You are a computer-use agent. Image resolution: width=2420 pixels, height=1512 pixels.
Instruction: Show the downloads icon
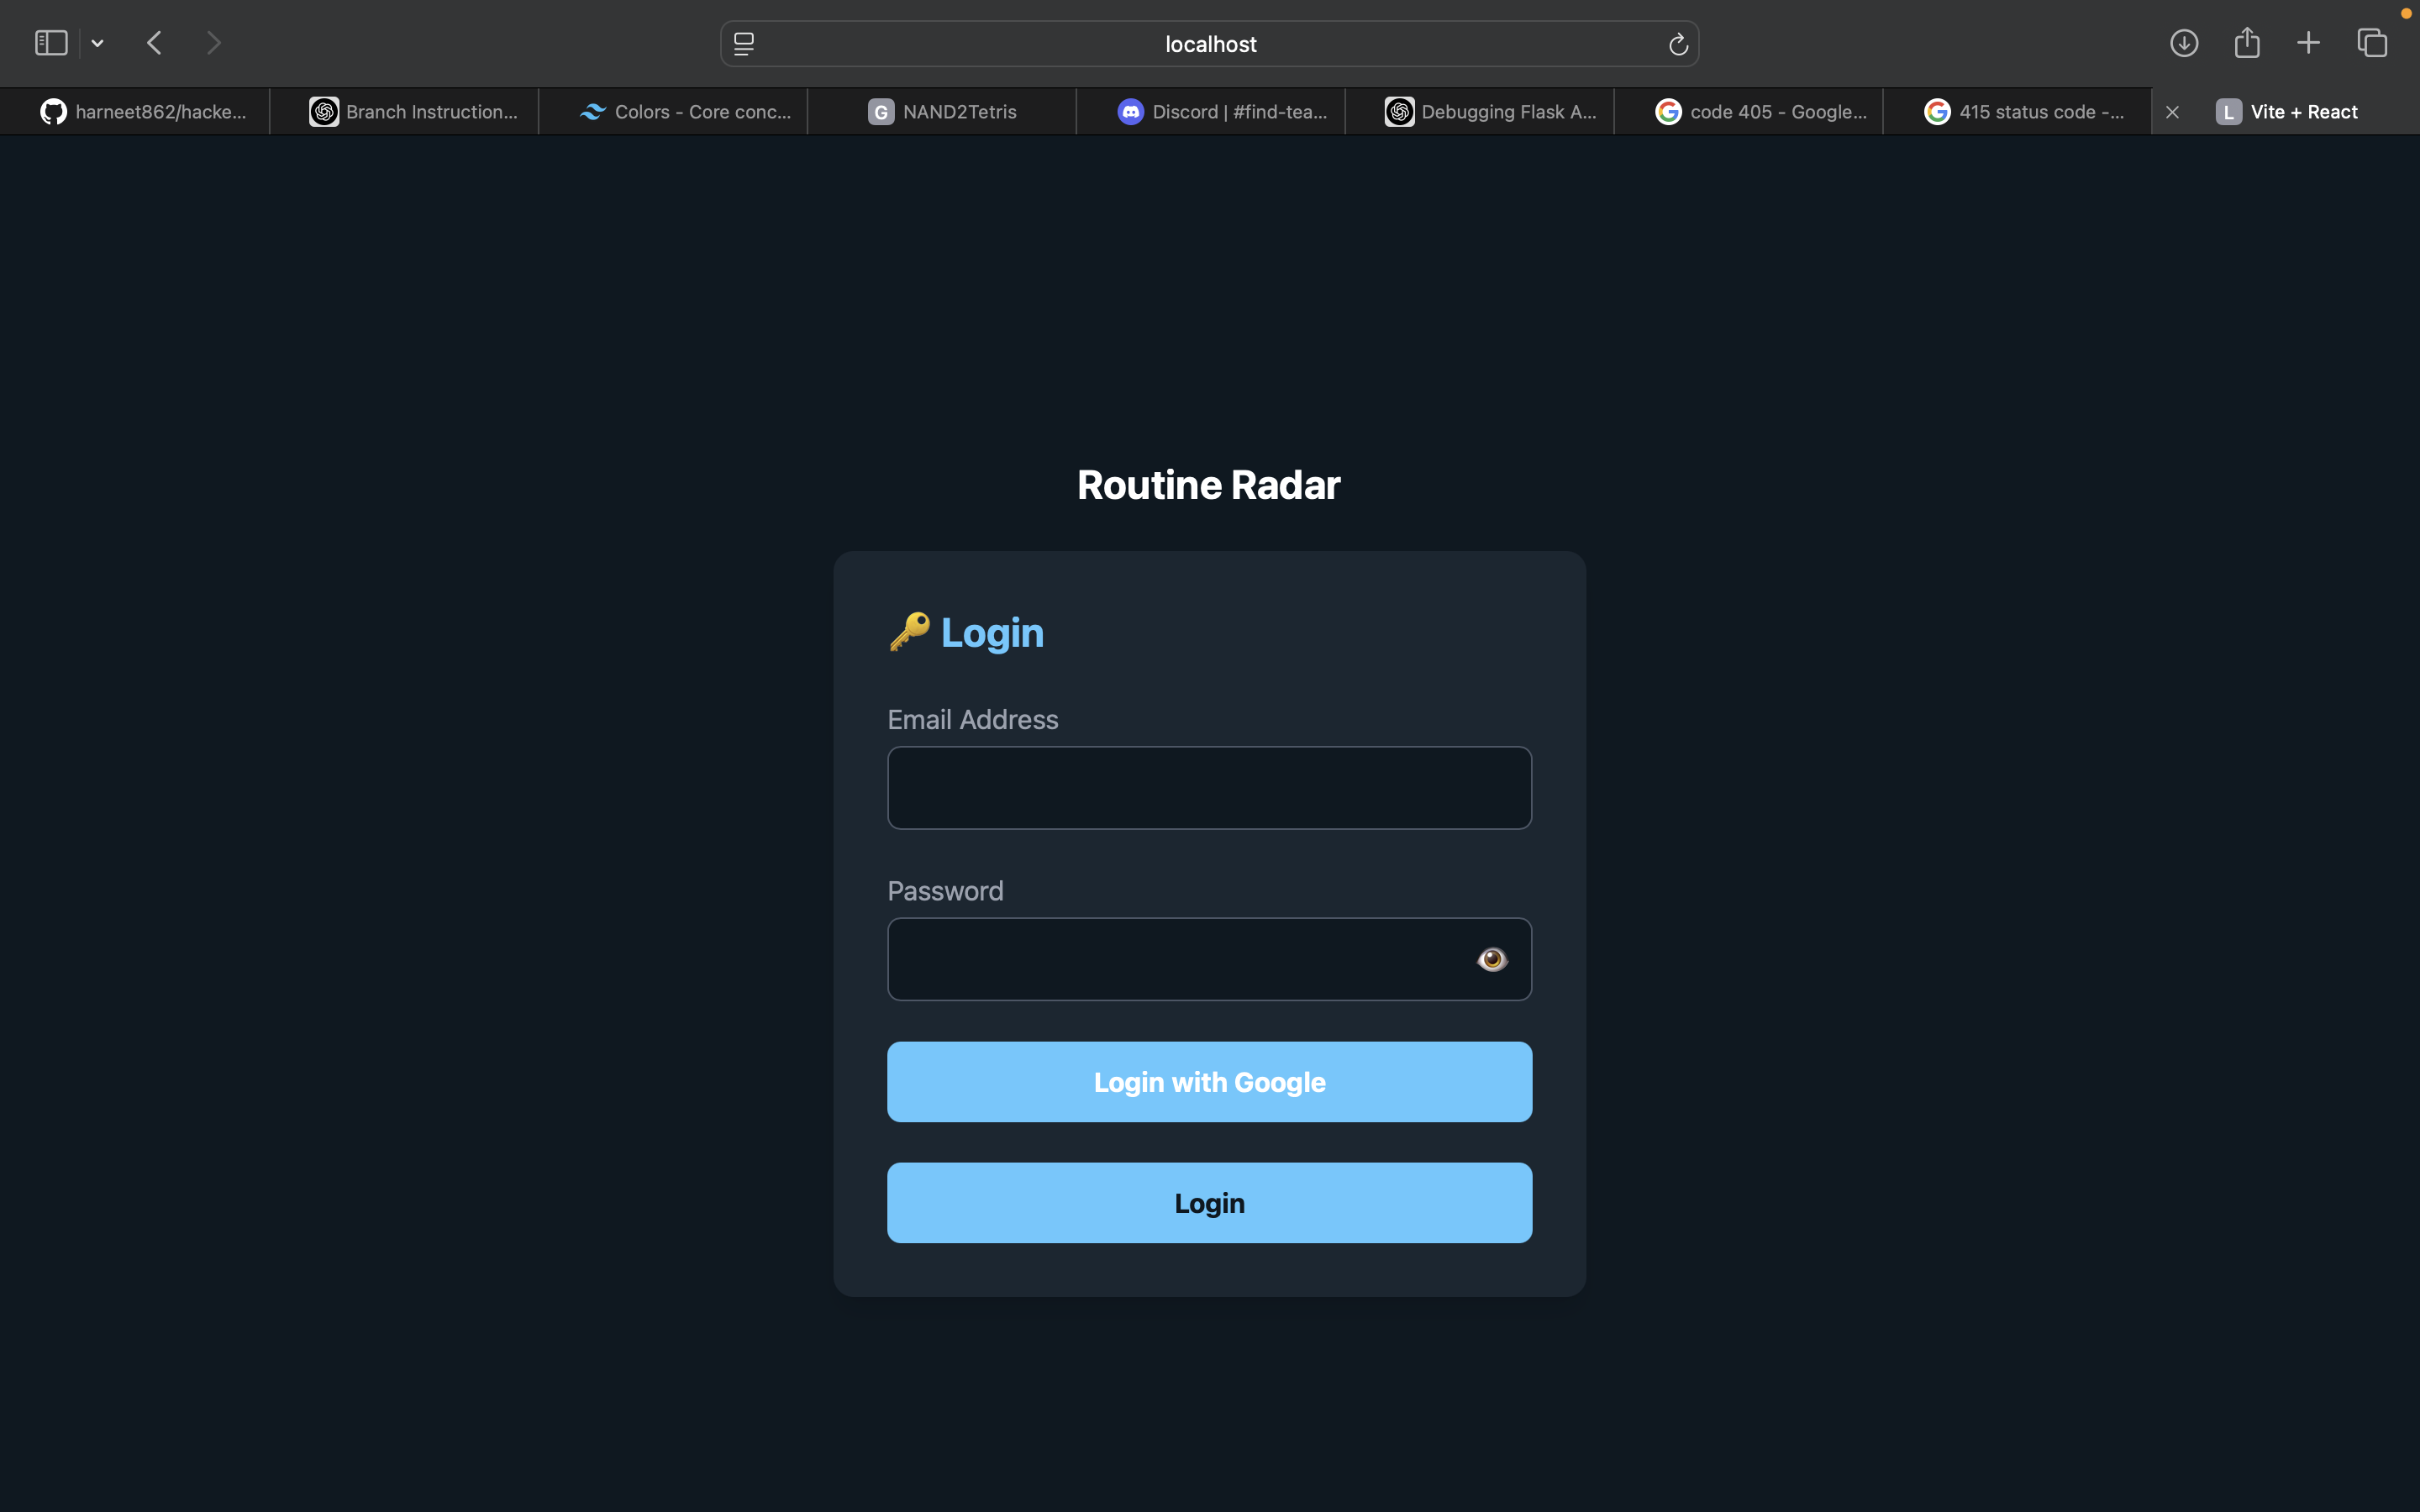(2183, 43)
